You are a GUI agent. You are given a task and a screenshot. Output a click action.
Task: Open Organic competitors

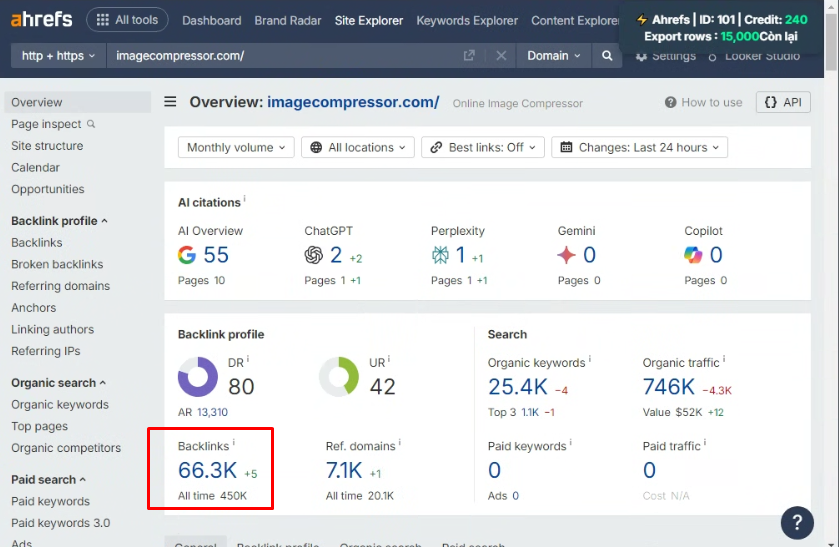(x=66, y=448)
